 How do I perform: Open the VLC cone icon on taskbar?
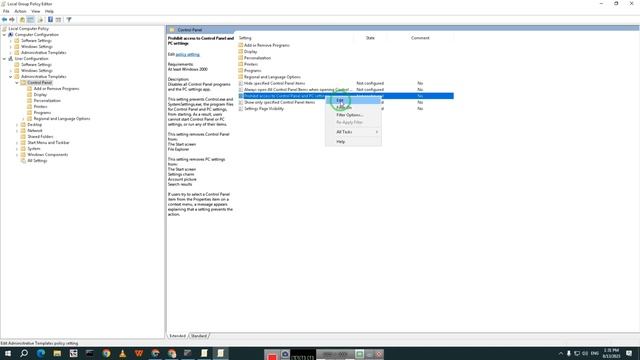122,353
